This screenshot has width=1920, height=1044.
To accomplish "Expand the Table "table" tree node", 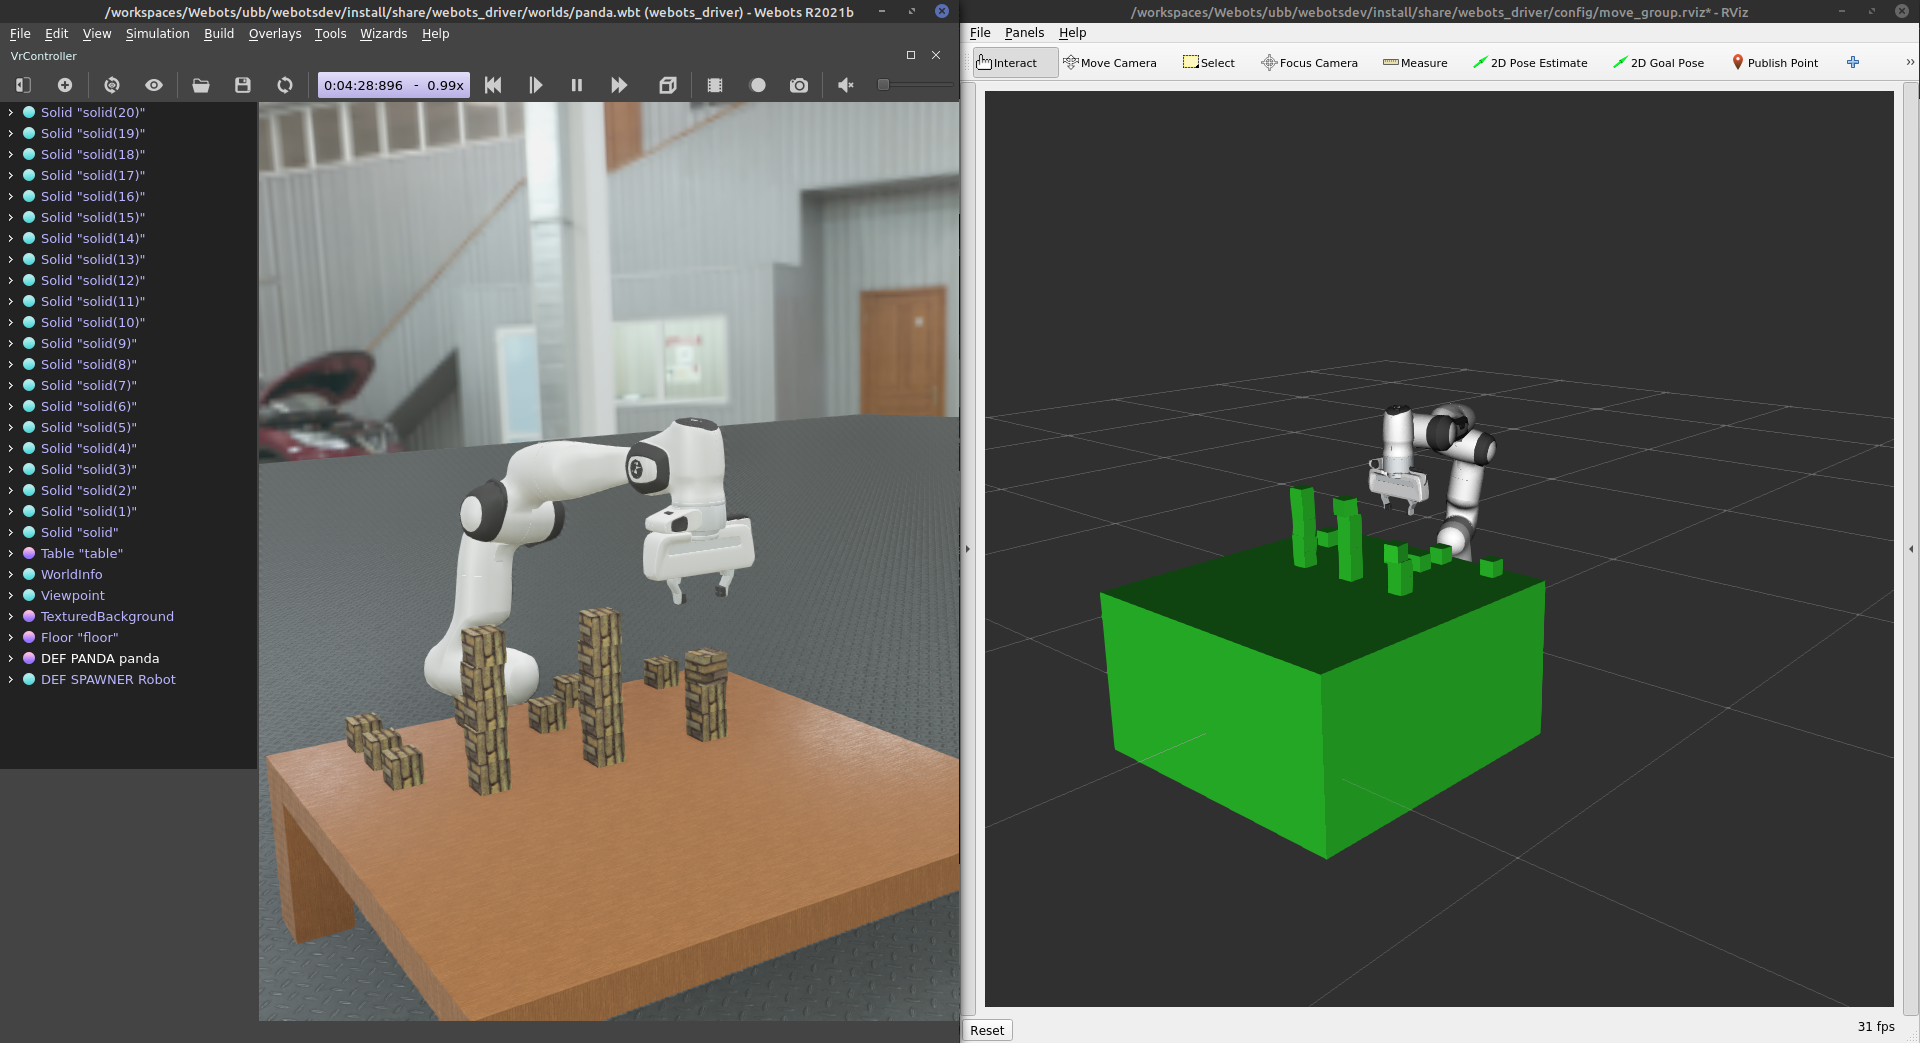I will point(11,554).
